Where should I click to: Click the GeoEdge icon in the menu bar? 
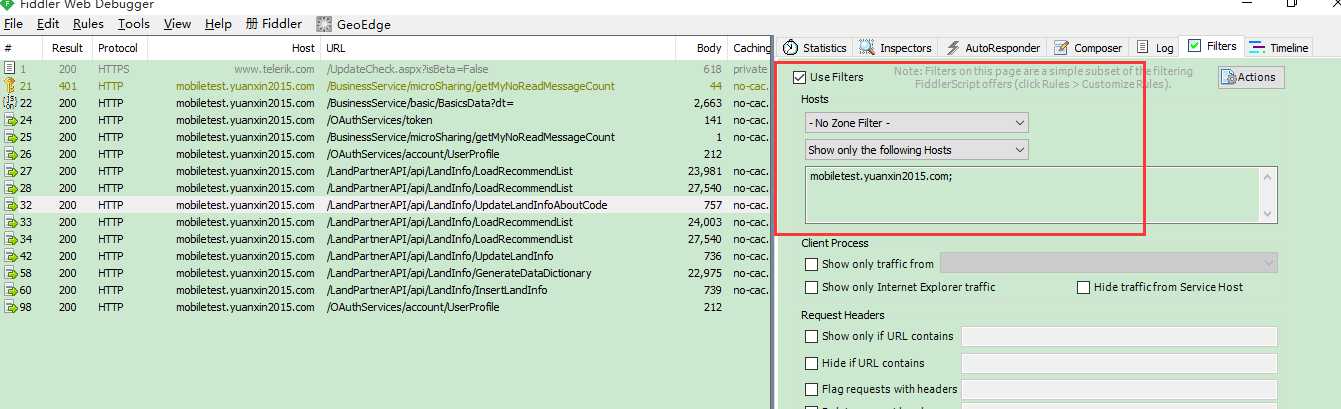pyautogui.click(x=324, y=24)
